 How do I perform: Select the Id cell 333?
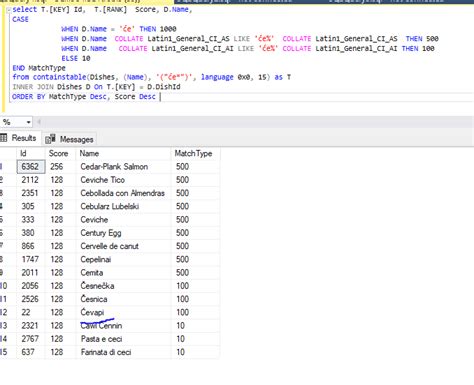(31, 220)
